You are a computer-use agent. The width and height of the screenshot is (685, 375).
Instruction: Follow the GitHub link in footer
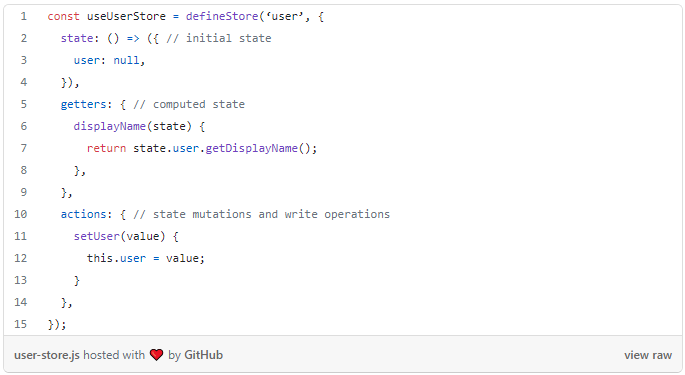[204, 355]
